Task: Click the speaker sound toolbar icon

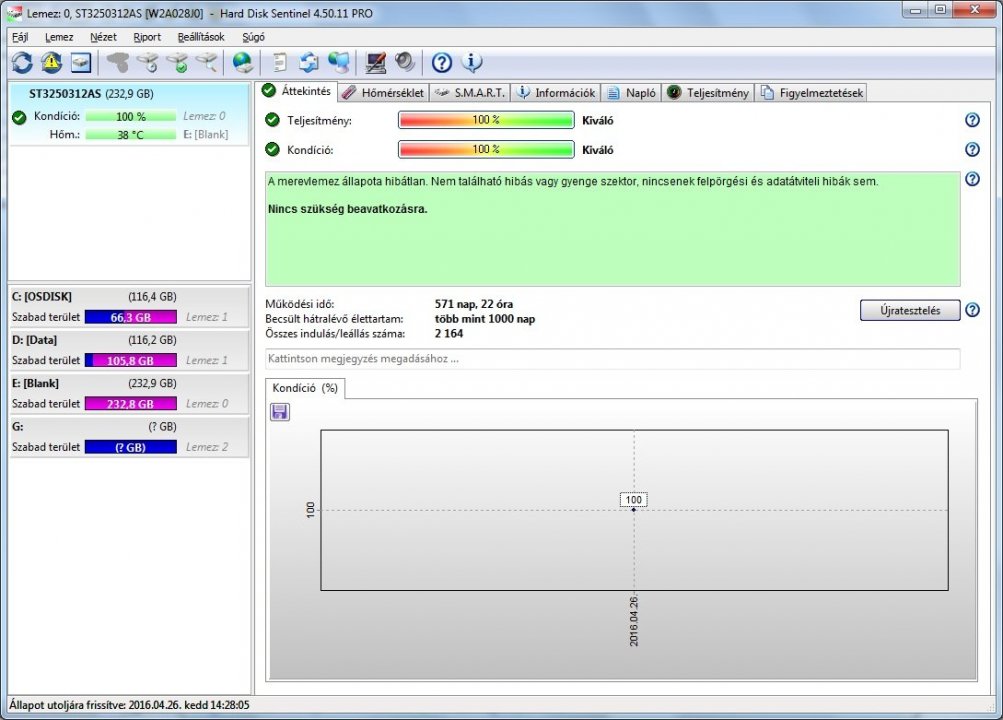Action: click(x=404, y=62)
